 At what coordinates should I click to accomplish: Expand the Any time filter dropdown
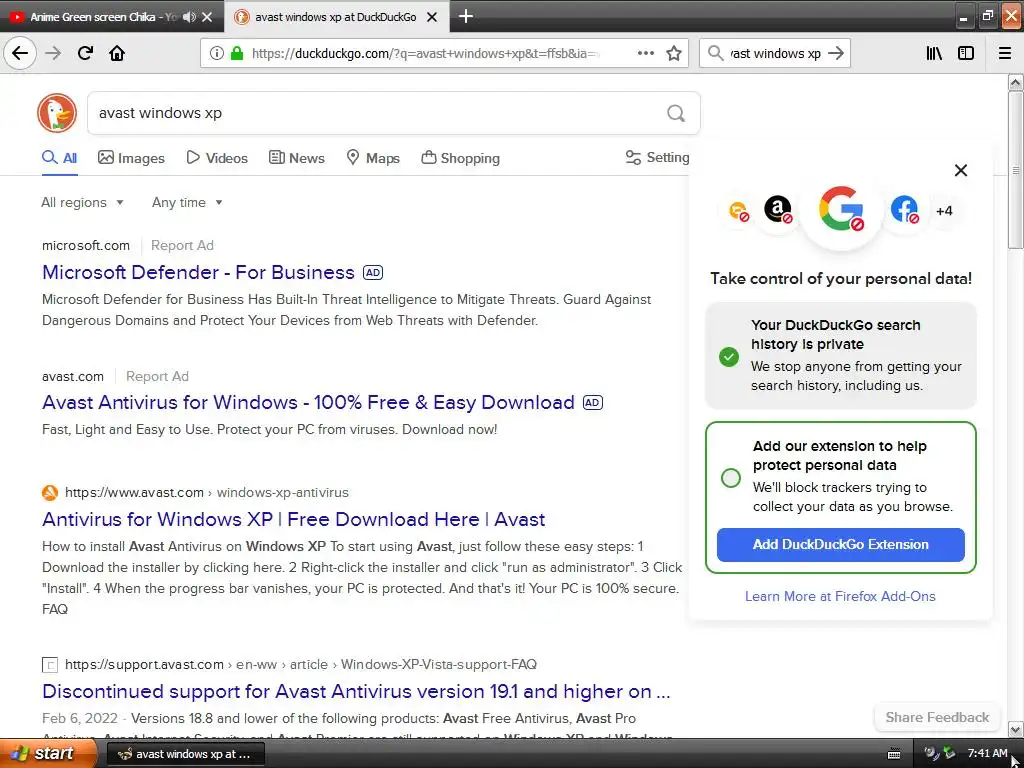point(187,202)
